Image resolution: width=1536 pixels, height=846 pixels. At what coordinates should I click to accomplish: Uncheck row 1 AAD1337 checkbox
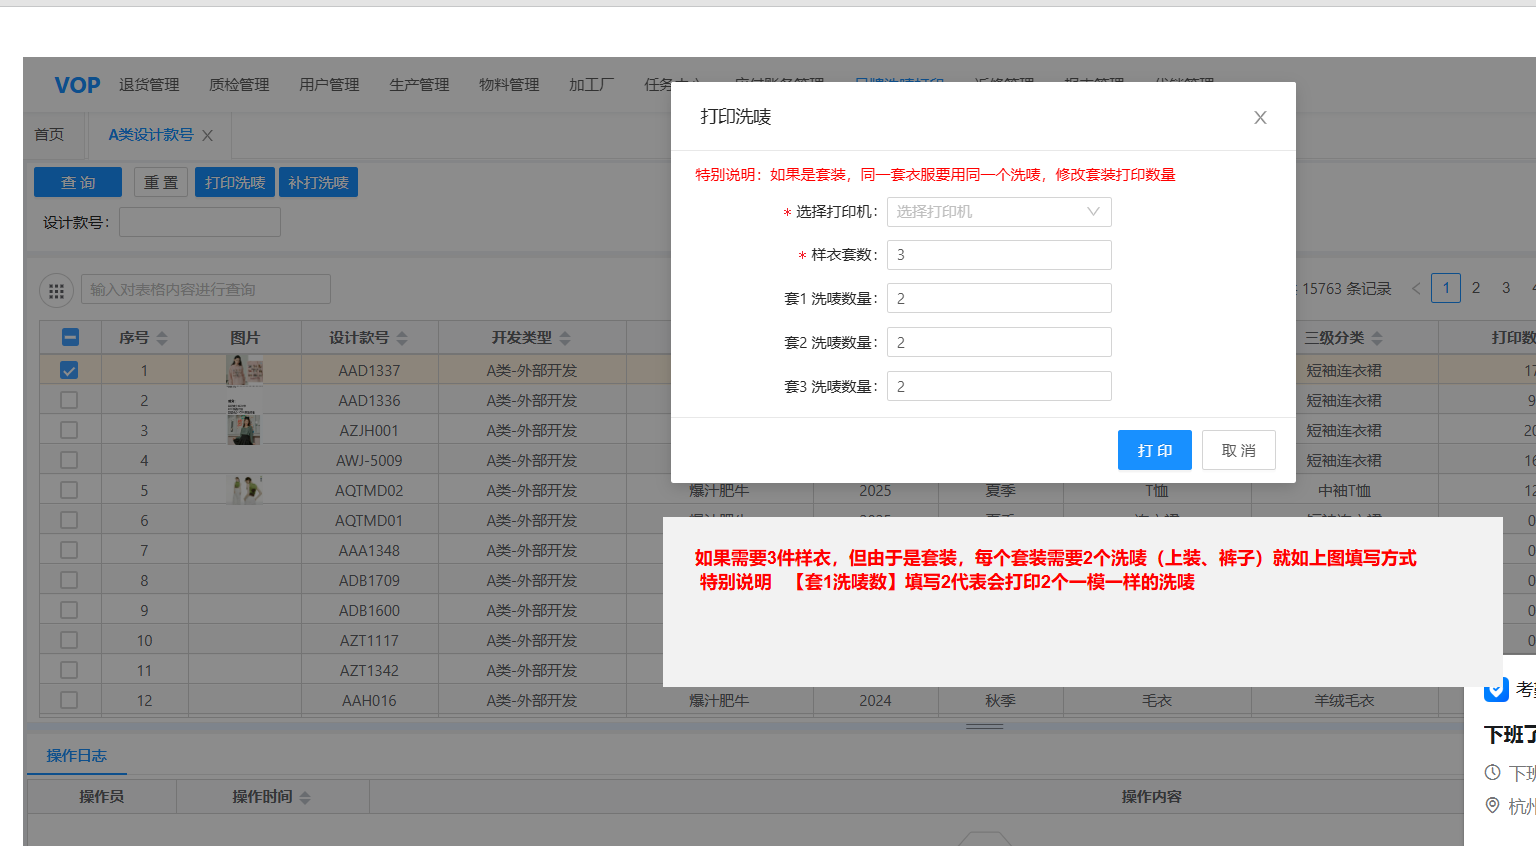tap(69, 370)
